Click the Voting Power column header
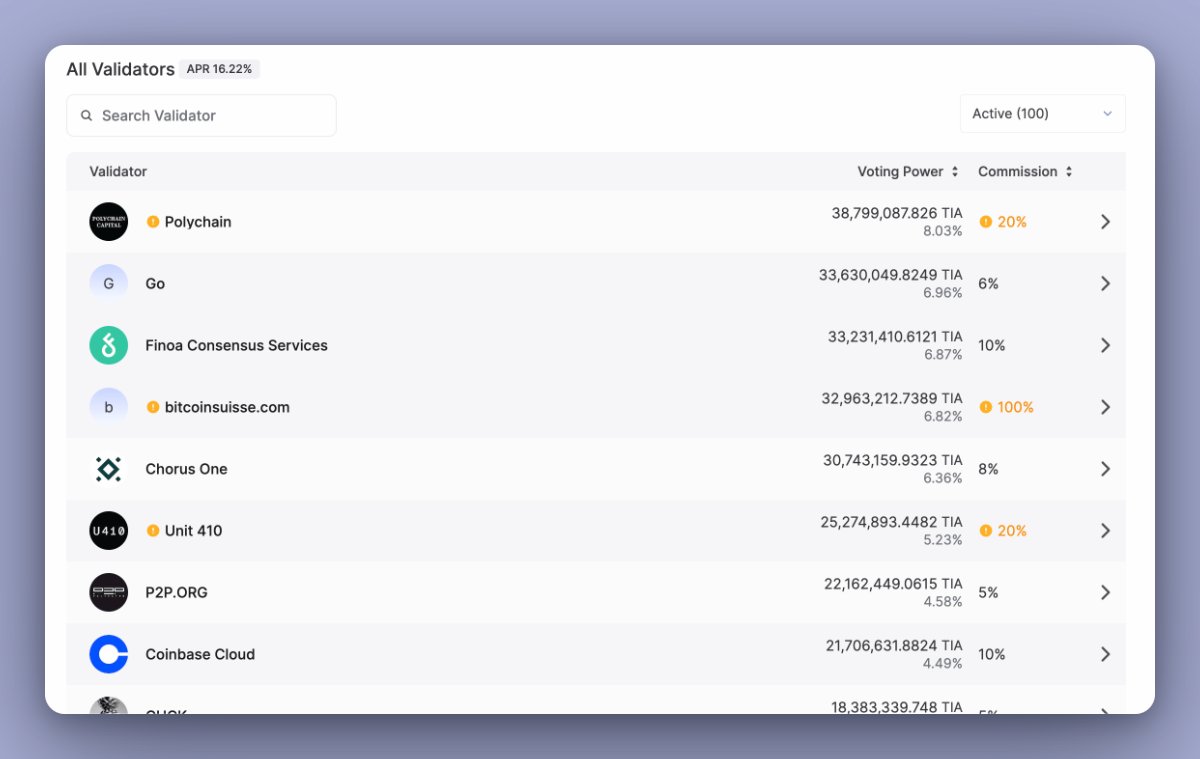 pyautogui.click(x=900, y=172)
